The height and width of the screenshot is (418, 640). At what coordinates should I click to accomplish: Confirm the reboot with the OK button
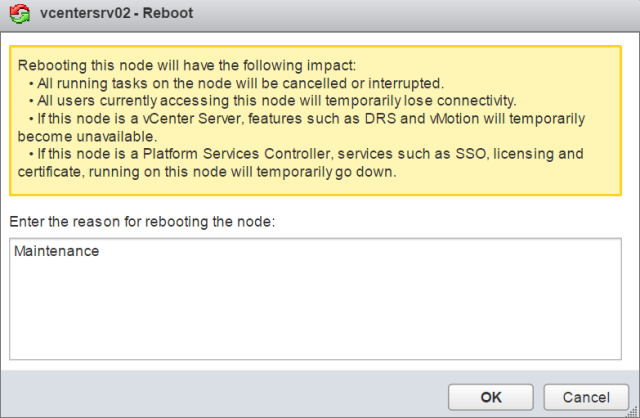pyautogui.click(x=491, y=397)
